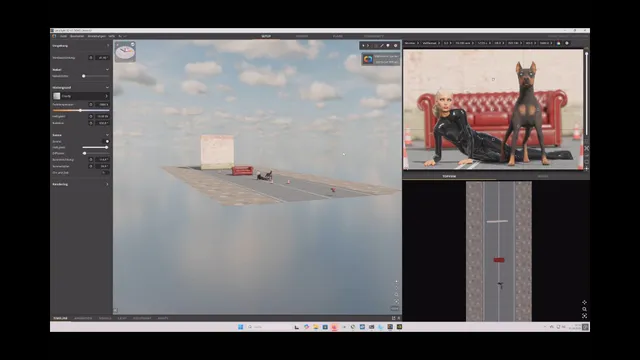The image size is (640, 360).
Task: Adjust the sun Helligkeit slider
Action: click(x=96, y=147)
